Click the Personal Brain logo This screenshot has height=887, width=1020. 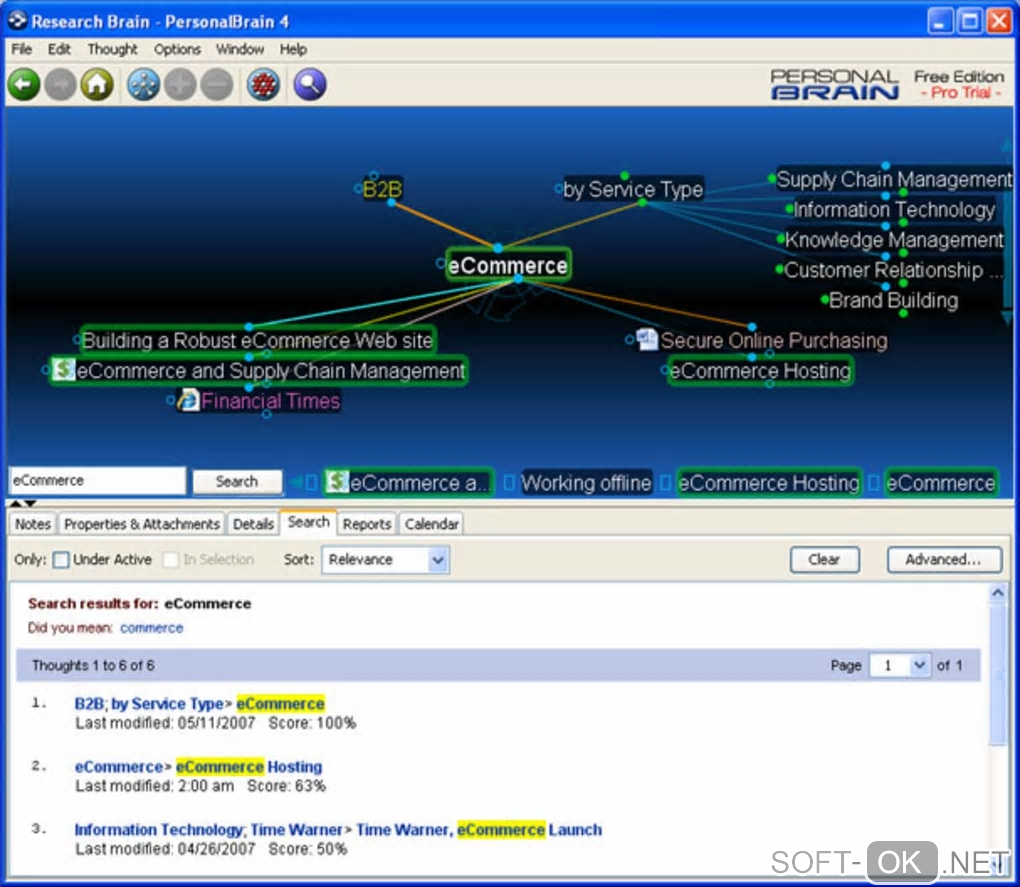pos(834,85)
